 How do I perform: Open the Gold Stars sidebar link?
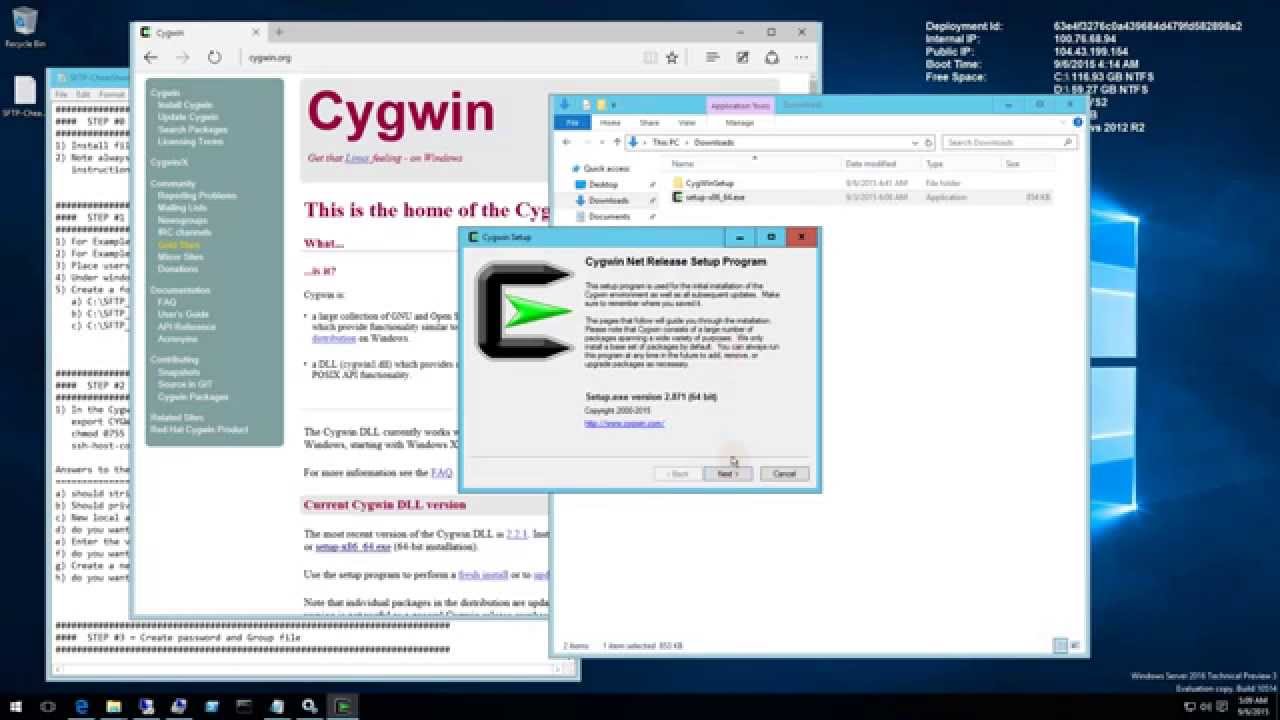(x=178, y=245)
